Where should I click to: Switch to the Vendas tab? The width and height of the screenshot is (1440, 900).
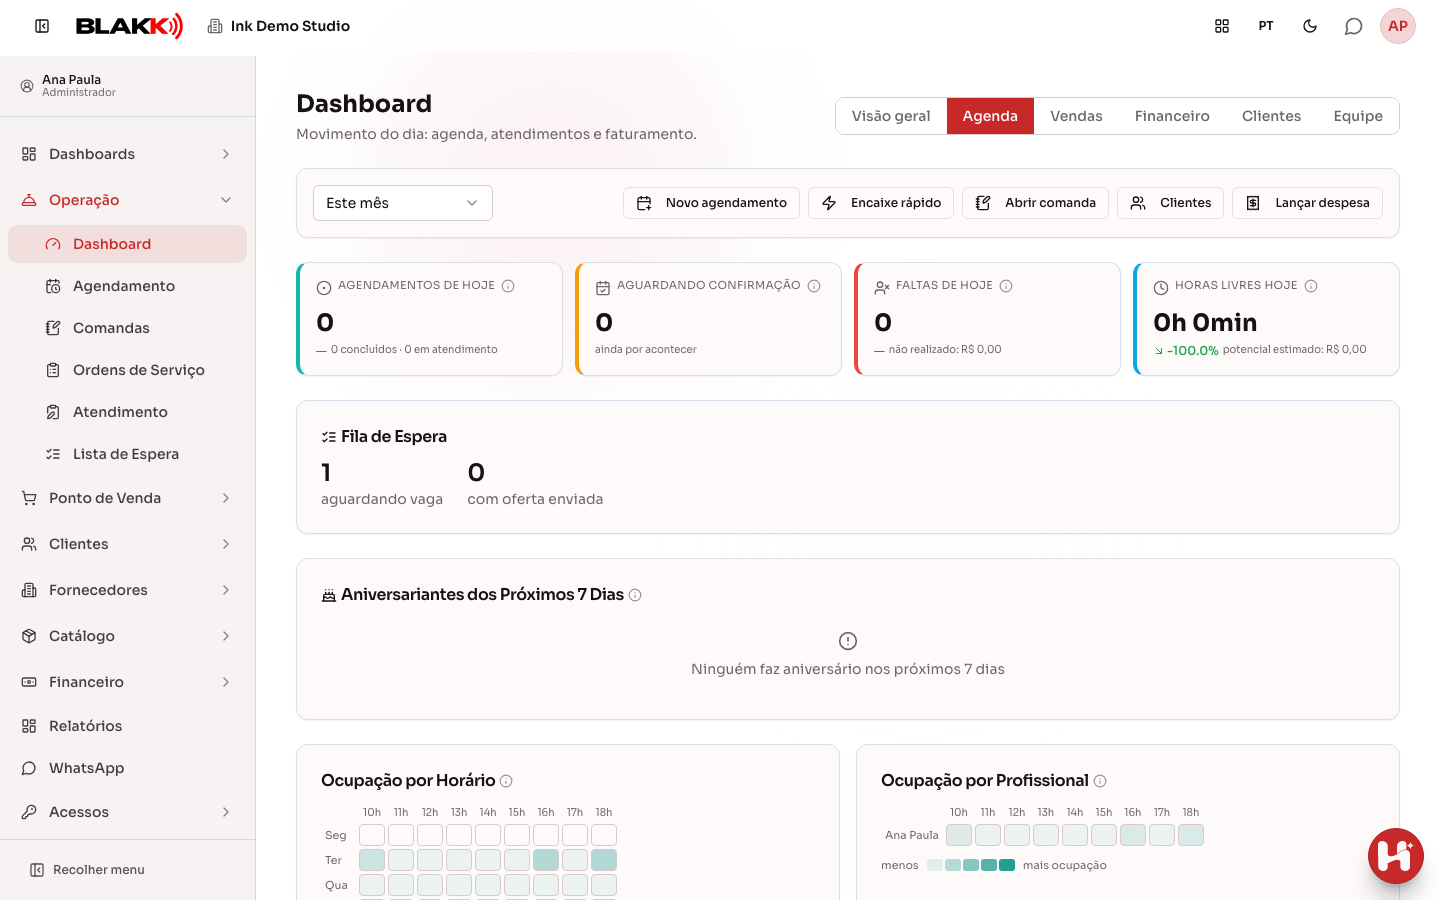pos(1076,116)
